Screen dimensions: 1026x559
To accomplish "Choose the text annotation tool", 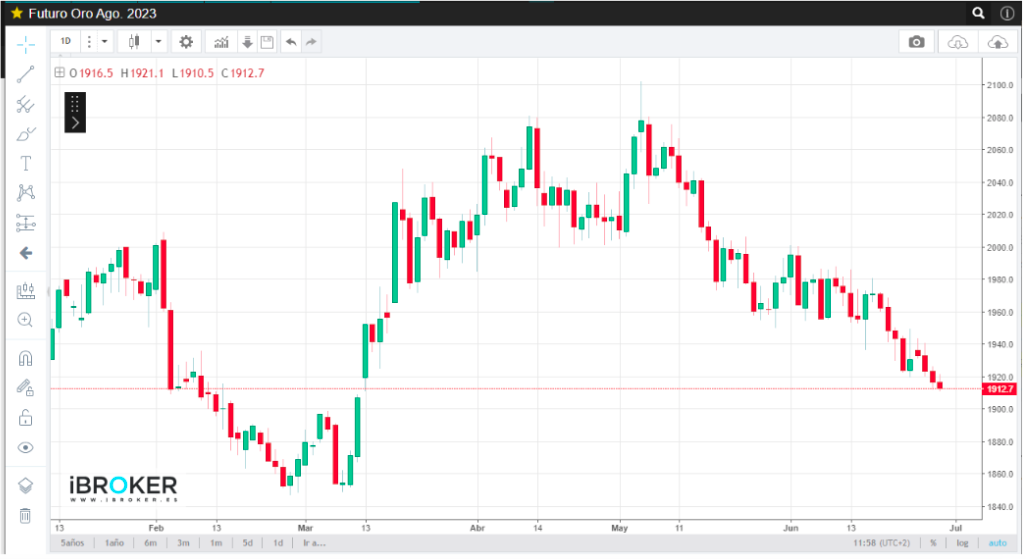I will click(26, 163).
